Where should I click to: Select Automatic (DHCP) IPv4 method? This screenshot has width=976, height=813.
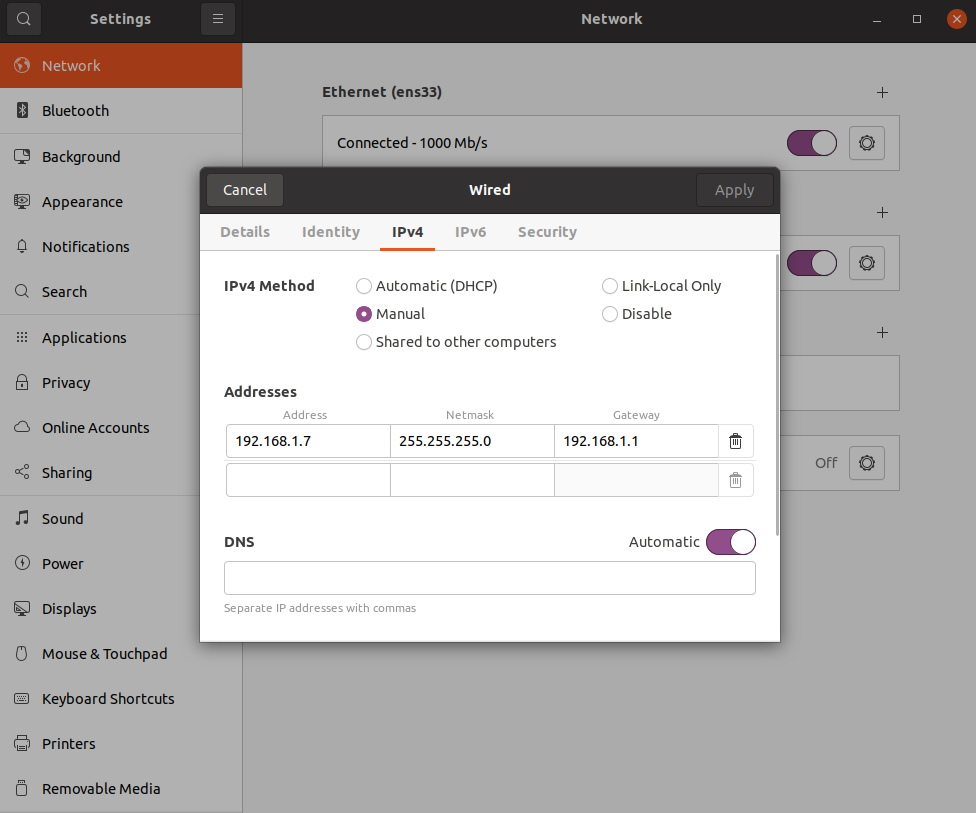426,286
